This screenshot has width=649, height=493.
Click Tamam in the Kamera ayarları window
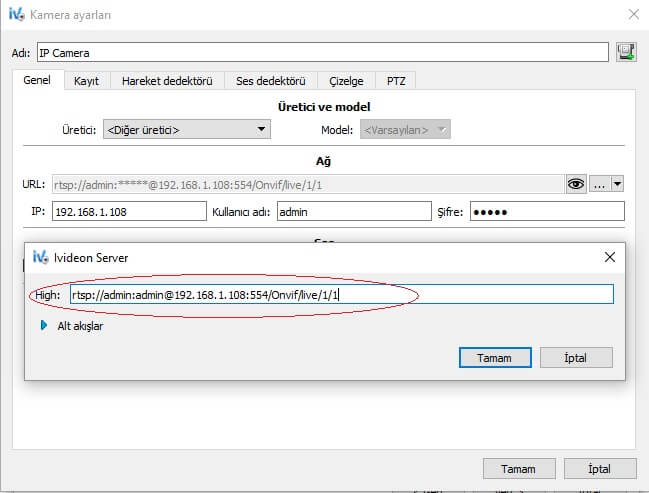[519, 469]
